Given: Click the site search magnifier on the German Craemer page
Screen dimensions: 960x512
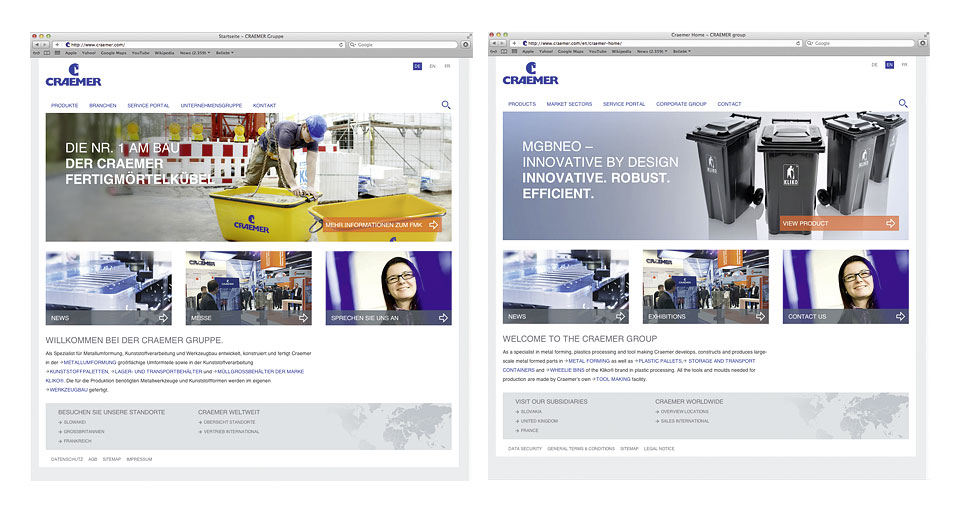Looking at the screenshot, I should [x=446, y=105].
